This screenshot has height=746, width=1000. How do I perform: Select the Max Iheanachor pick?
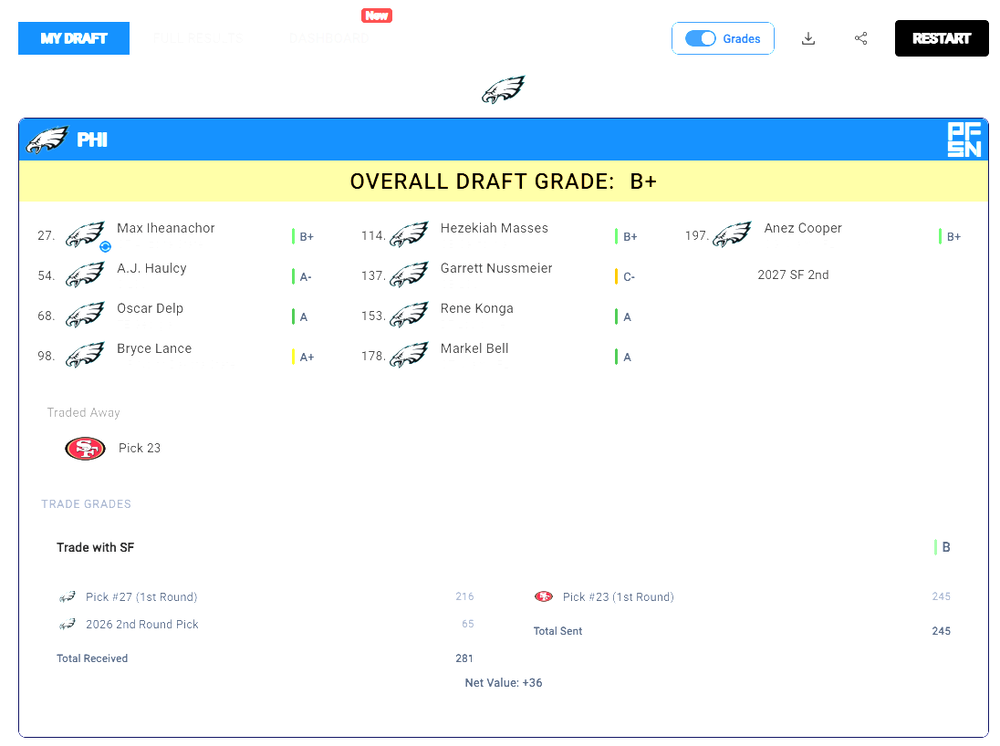coord(166,228)
